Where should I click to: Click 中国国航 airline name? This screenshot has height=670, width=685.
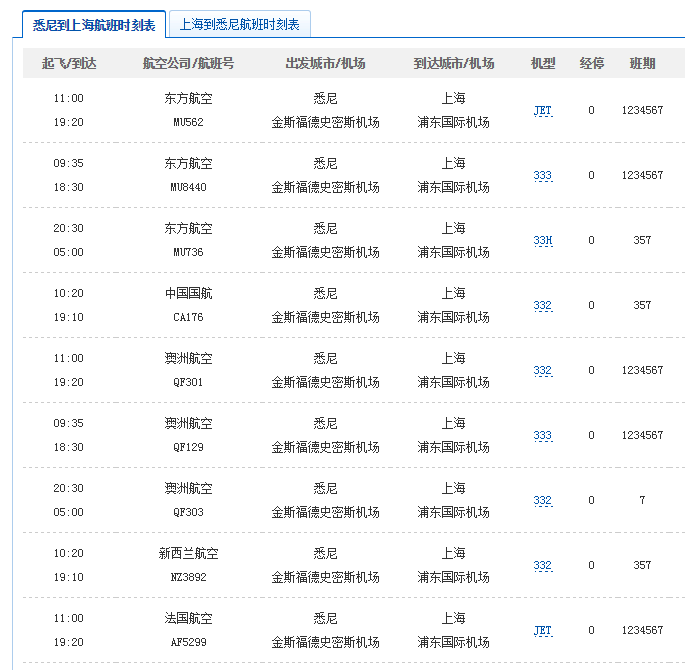pos(188,294)
